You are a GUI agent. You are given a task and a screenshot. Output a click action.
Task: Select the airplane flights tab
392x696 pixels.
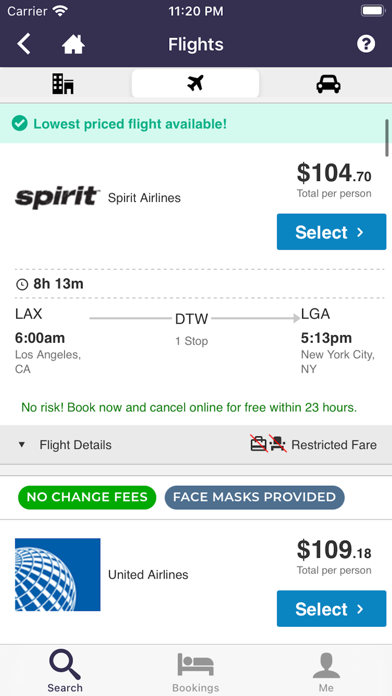(x=195, y=83)
